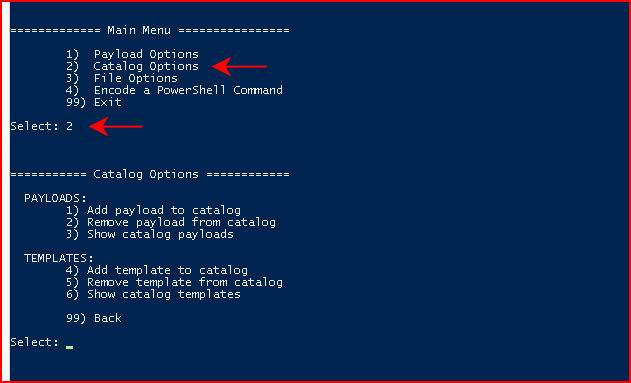This screenshot has width=631, height=383.
Task: Choose Add payload to catalog
Action: tap(153, 210)
